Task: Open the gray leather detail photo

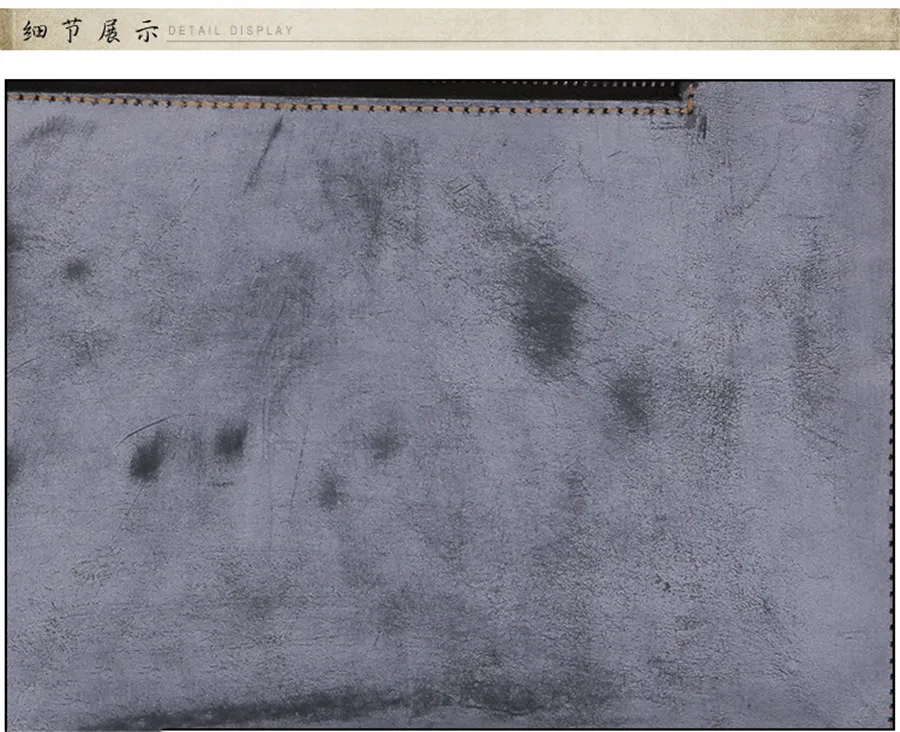Action: [x=450, y=405]
